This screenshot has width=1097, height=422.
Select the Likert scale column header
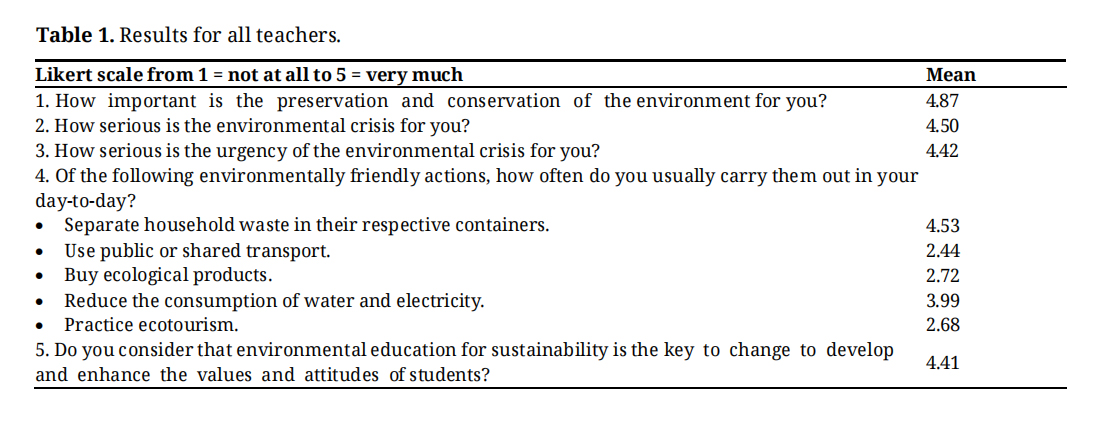pyautogui.click(x=249, y=75)
